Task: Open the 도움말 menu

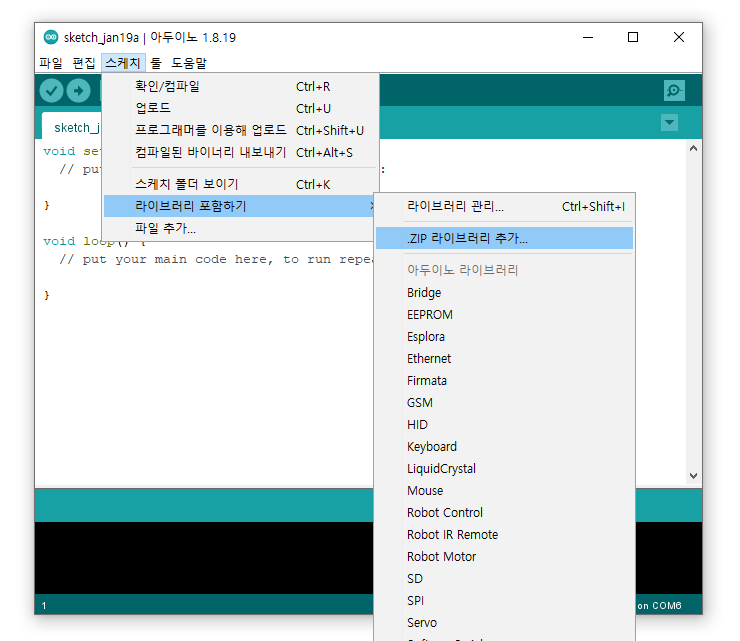Action: pyautogui.click(x=189, y=63)
